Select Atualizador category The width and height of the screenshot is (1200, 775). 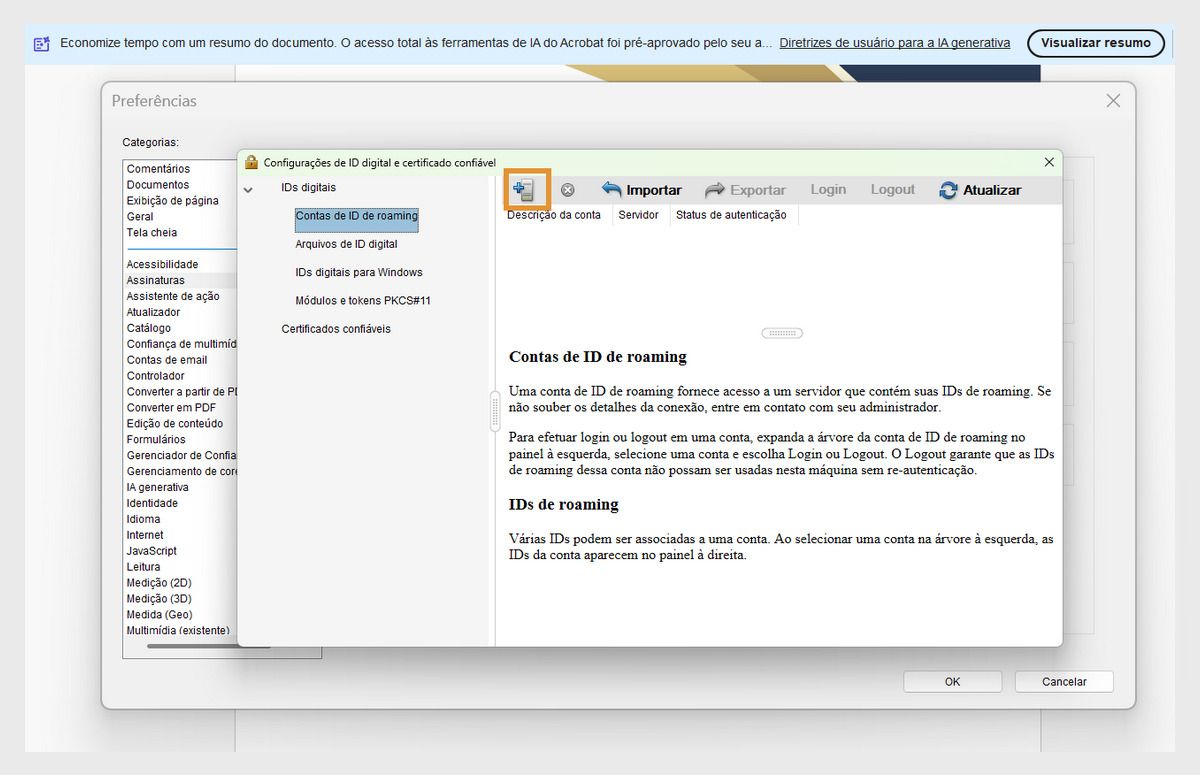[x=153, y=313]
